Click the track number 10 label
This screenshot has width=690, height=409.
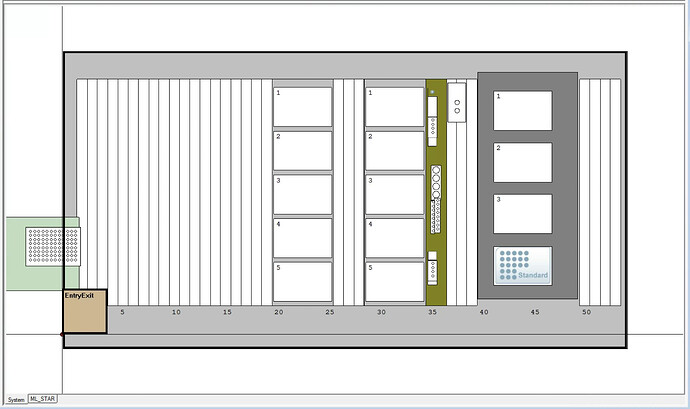[176, 312]
